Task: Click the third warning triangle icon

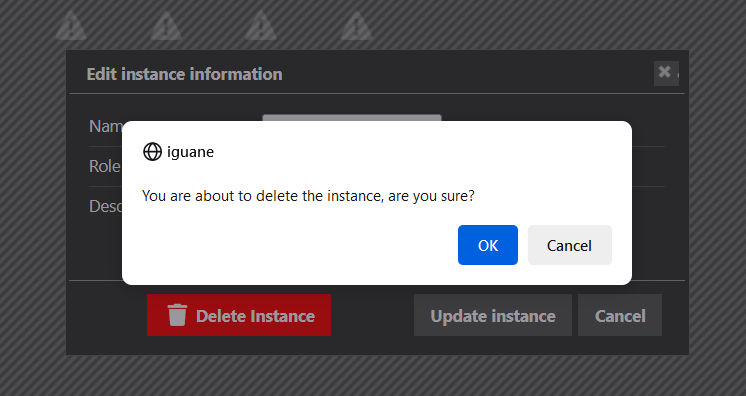Action: pos(261,26)
